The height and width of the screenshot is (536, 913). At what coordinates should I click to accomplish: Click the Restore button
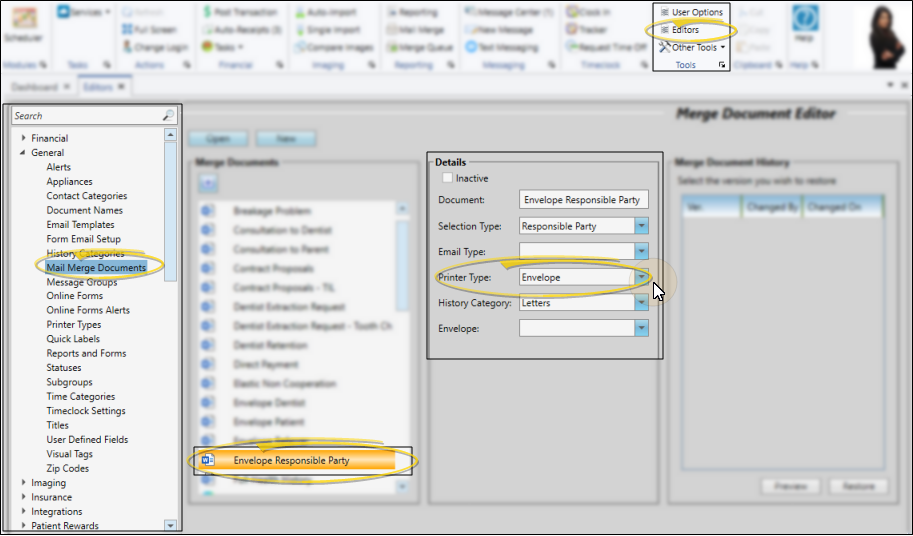860,486
